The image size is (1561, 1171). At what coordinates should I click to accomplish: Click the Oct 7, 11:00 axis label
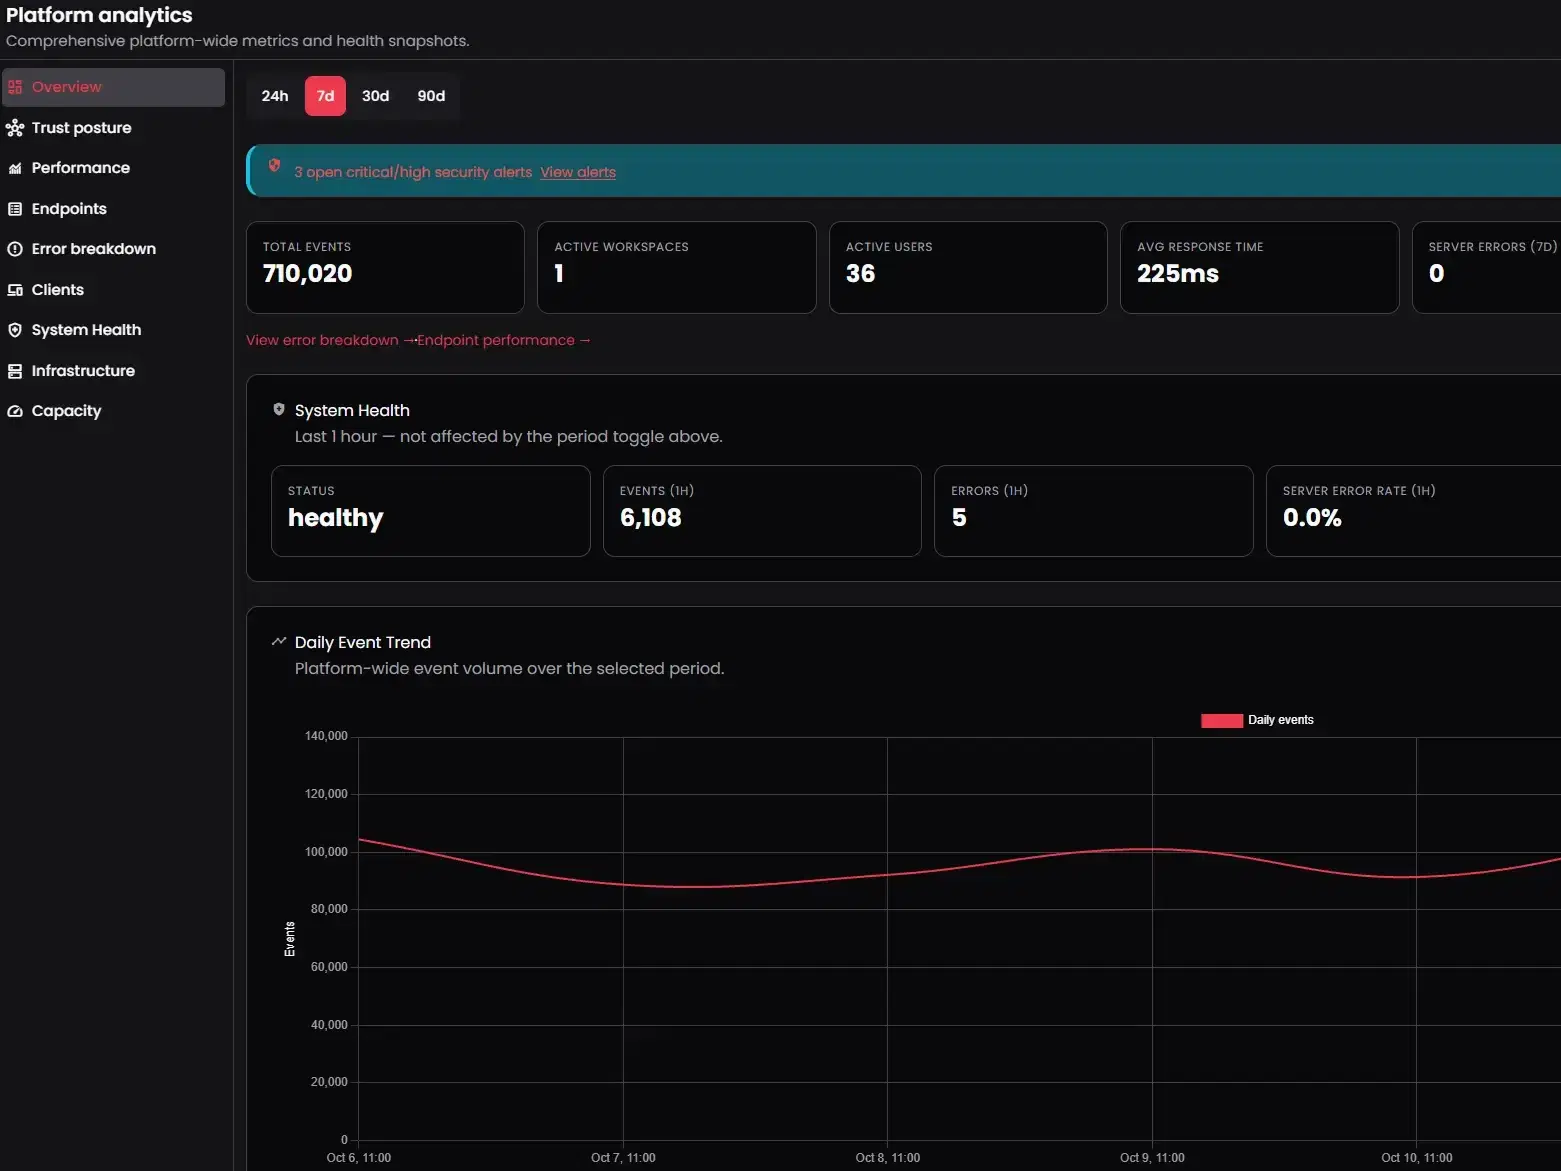pyautogui.click(x=623, y=1158)
